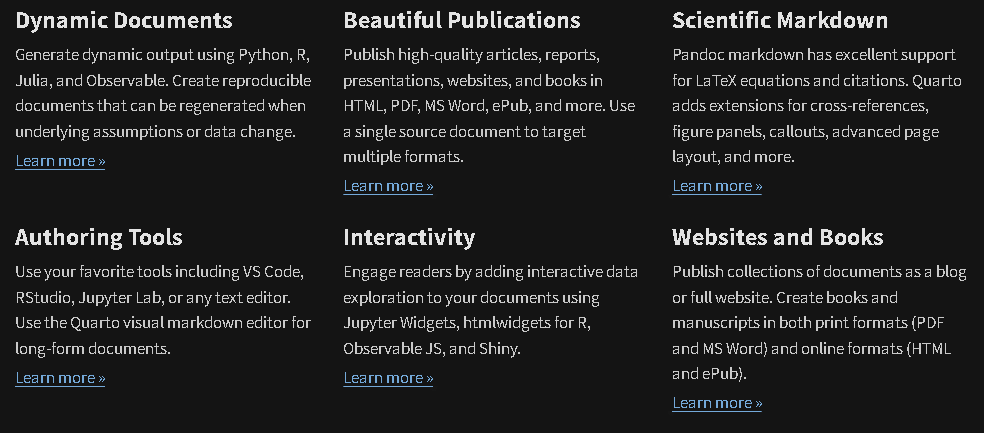Click the Scientific Markdown heading

click(x=780, y=21)
